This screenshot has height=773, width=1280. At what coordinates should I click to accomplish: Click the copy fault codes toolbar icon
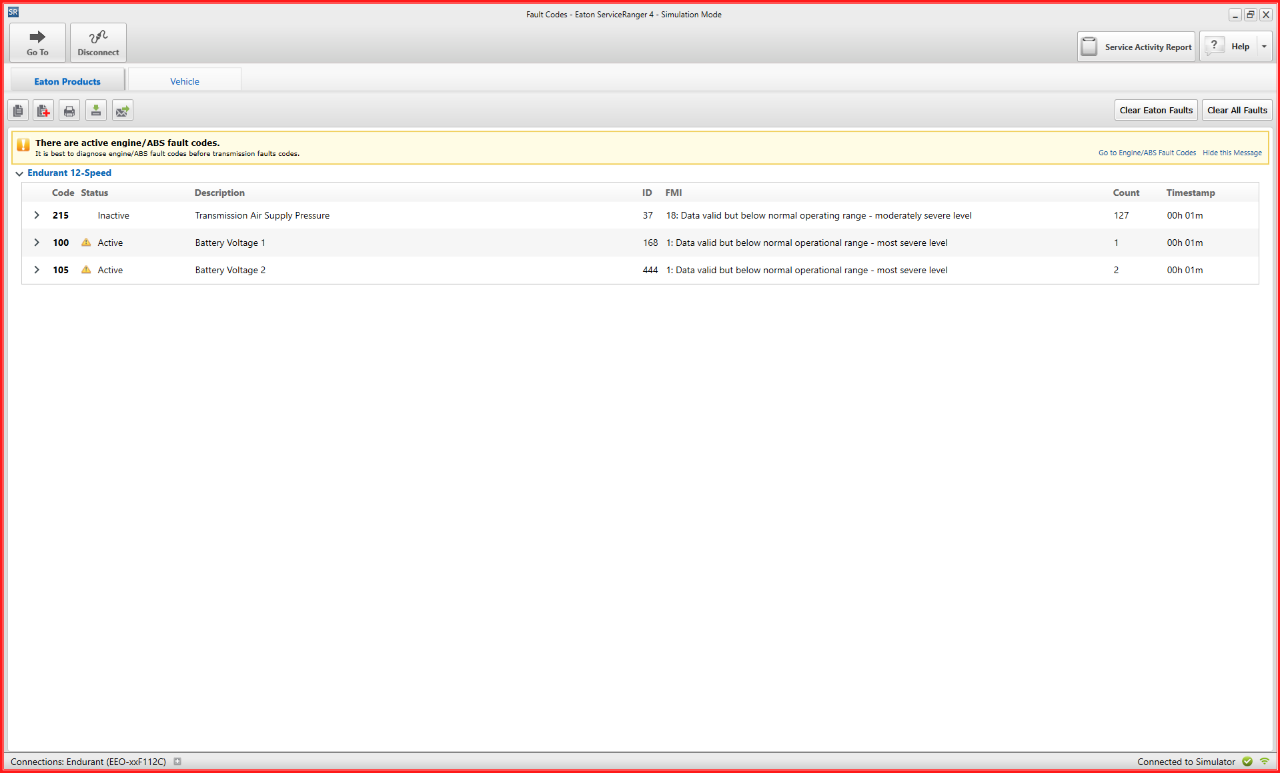[18, 111]
